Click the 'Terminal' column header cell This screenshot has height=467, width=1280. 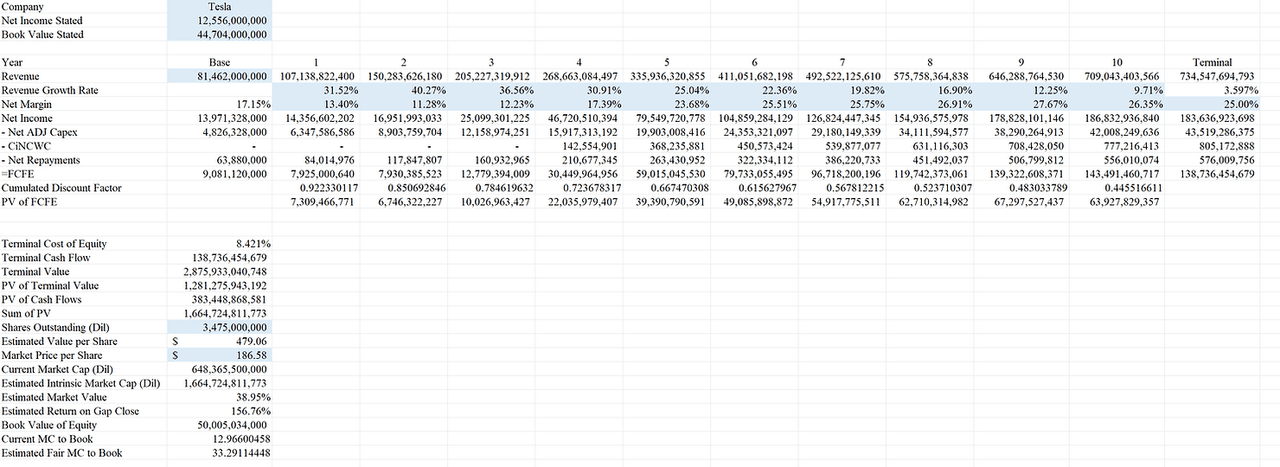pyautogui.click(x=1212, y=62)
